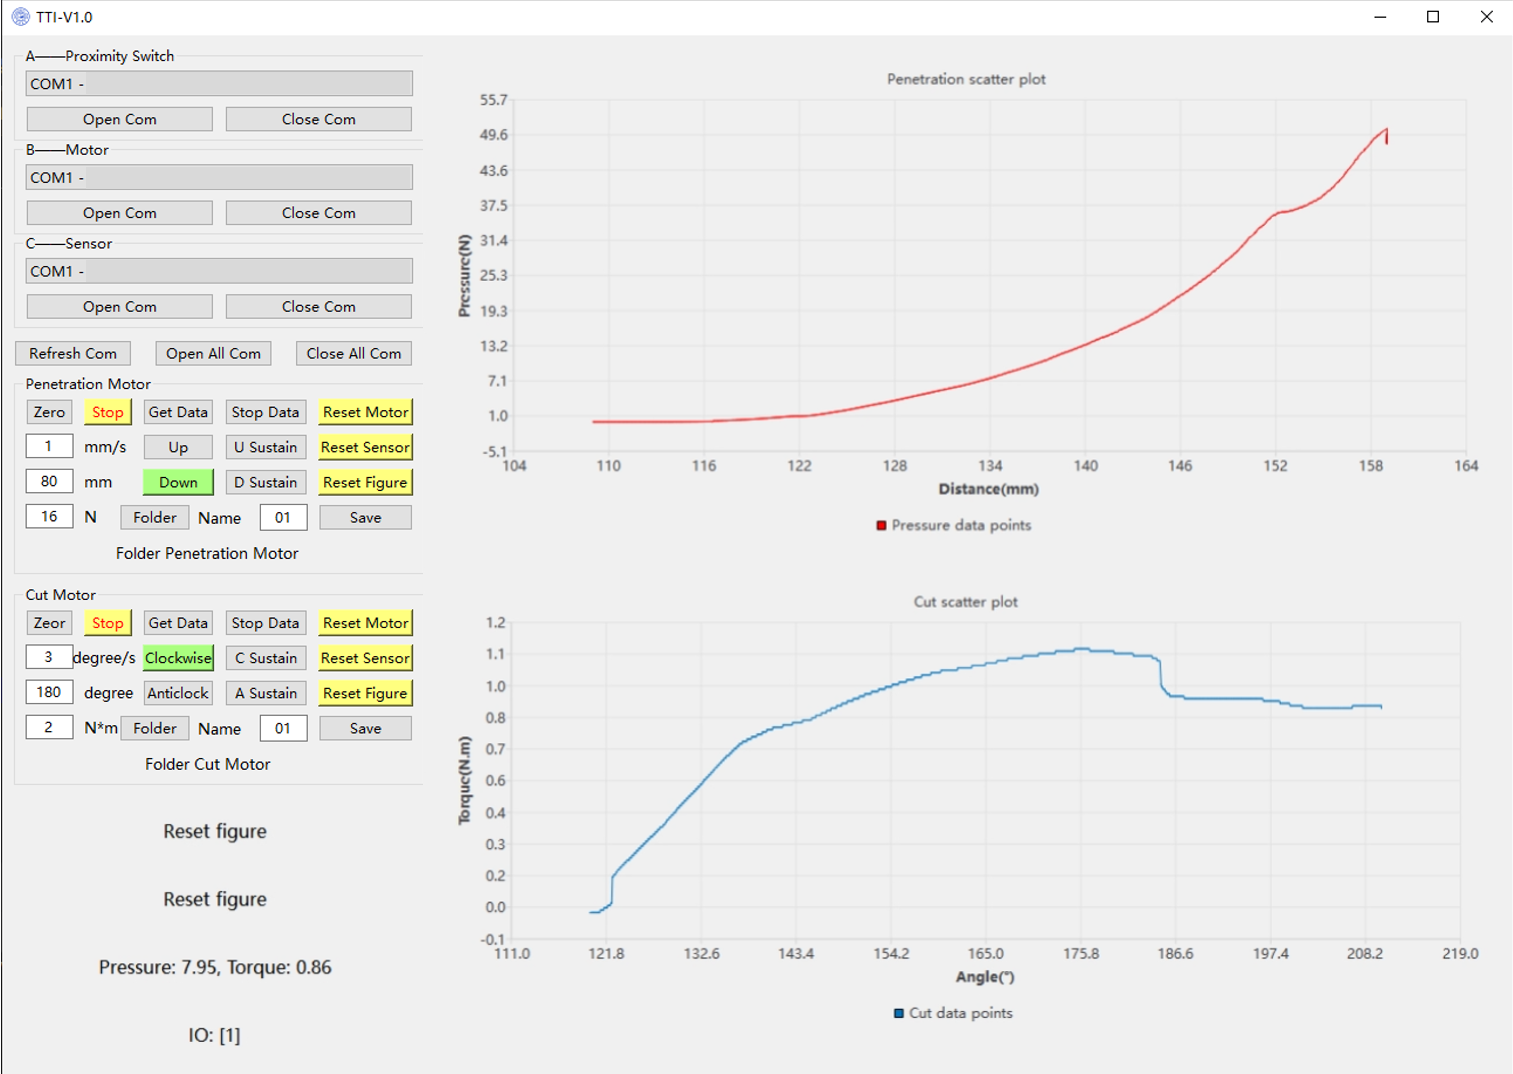Screen dimensions: 1513x1074
Task: Click the 'IO: [1]' status text
Action: coord(215,1035)
